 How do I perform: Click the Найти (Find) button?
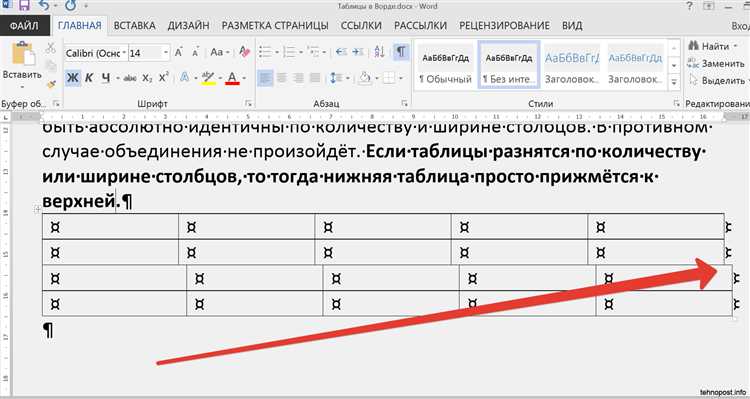(x=709, y=46)
